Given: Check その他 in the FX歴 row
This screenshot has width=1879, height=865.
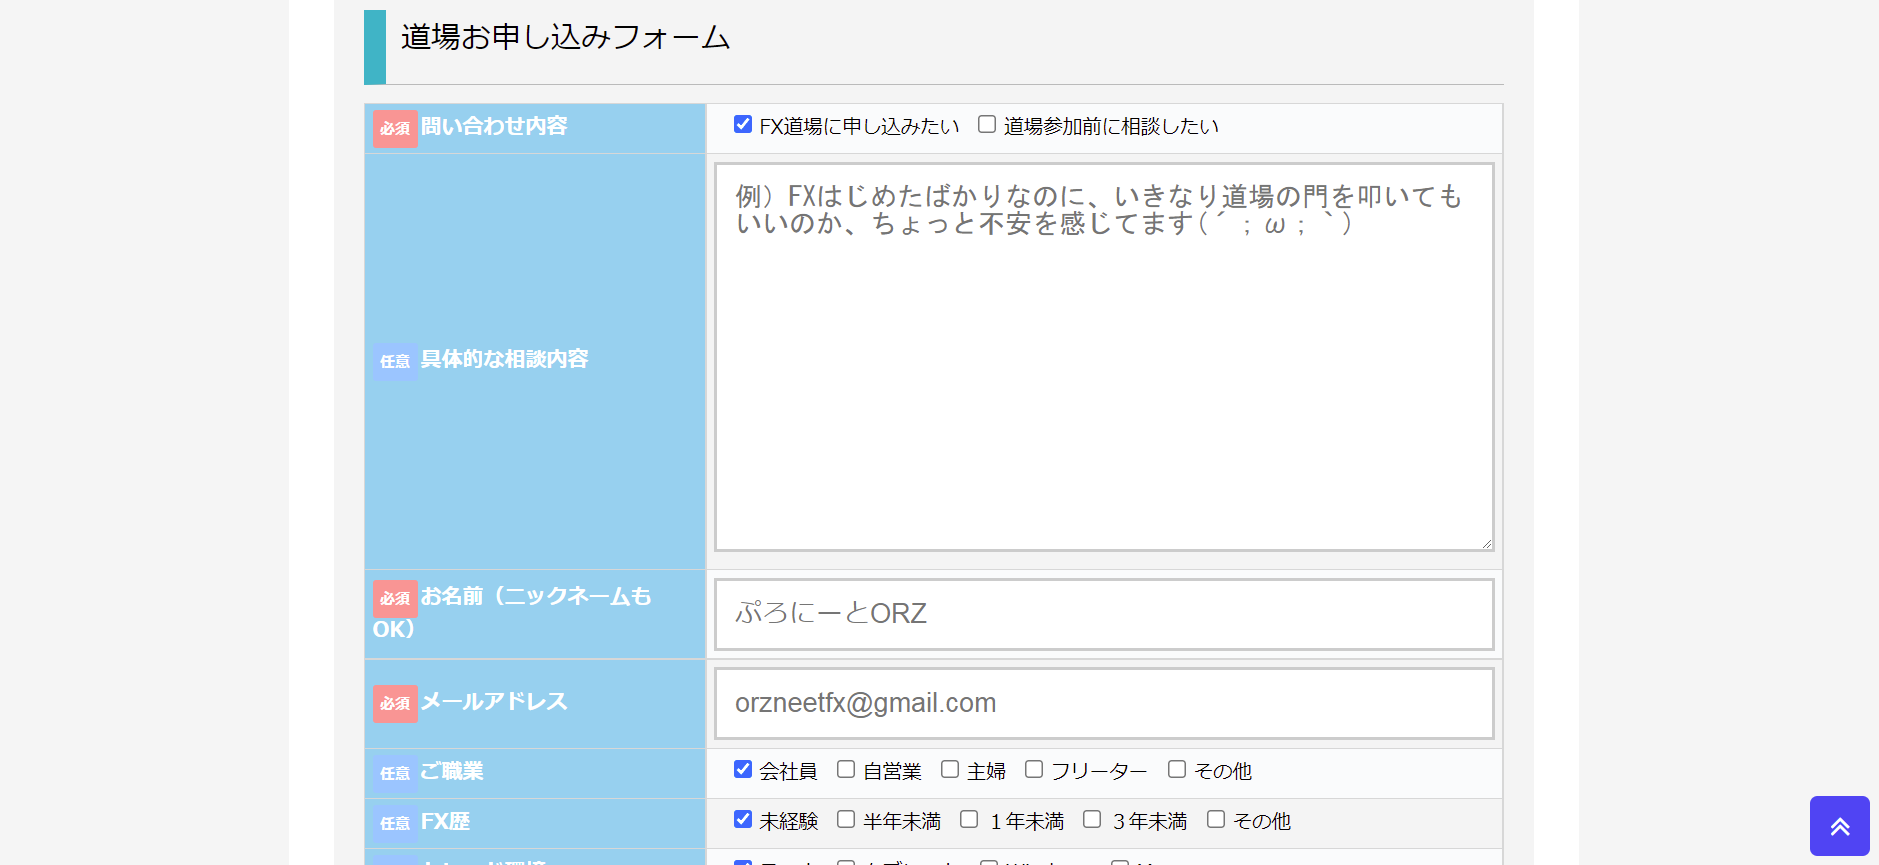Looking at the screenshot, I should click(x=1216, y=819).
